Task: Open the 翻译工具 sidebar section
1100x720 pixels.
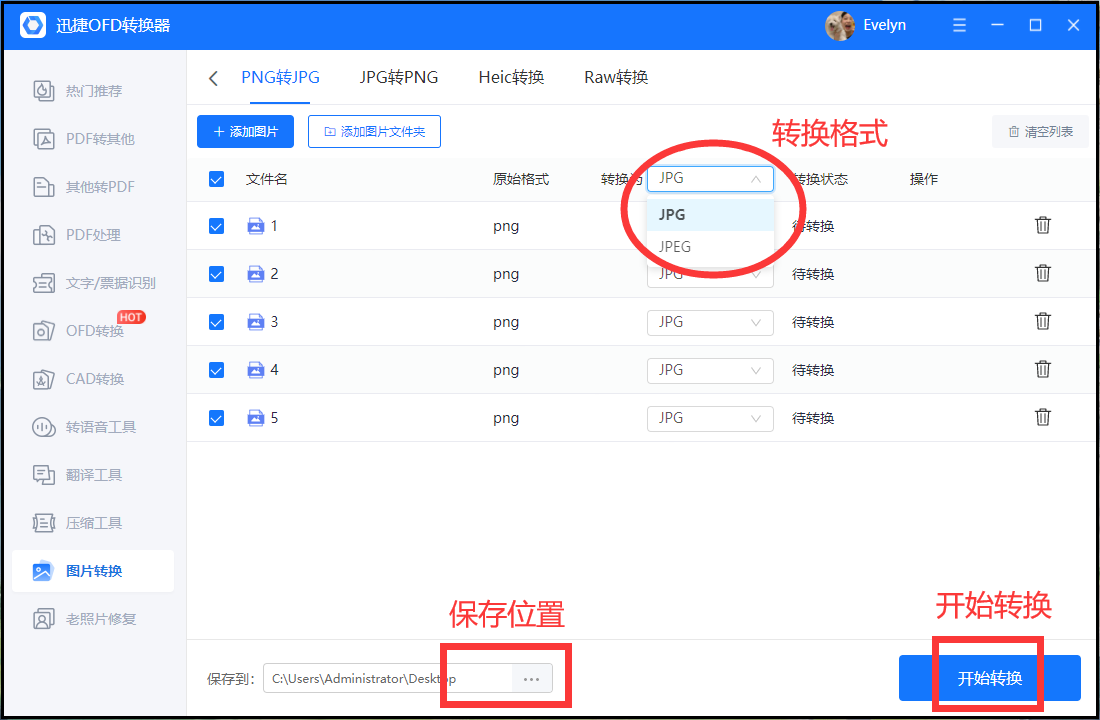Action: [93, 475]
